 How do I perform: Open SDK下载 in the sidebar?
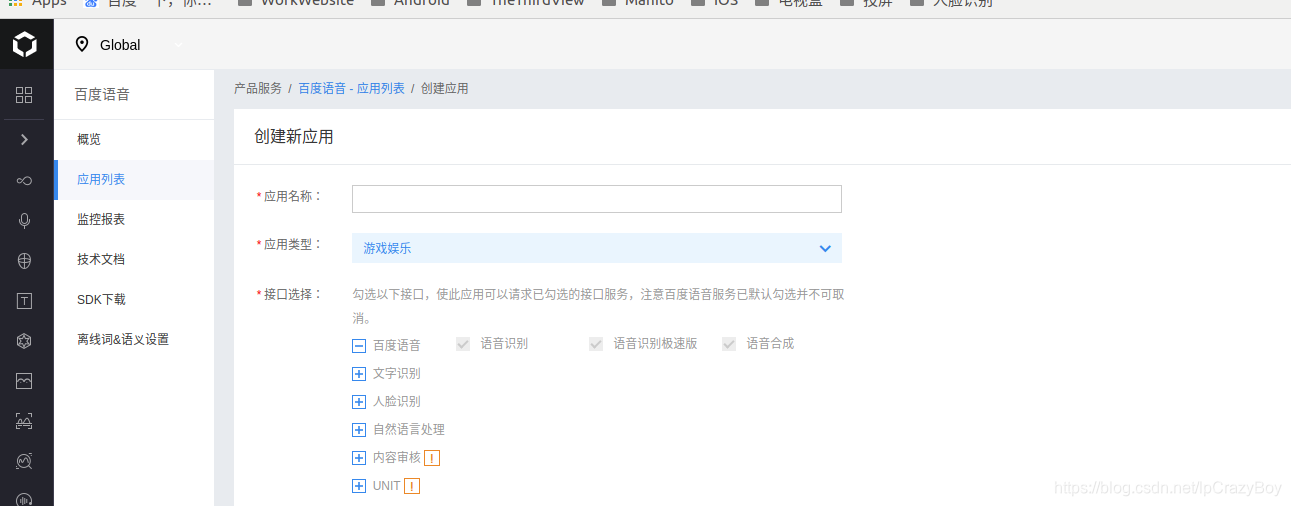pos(134,299)
